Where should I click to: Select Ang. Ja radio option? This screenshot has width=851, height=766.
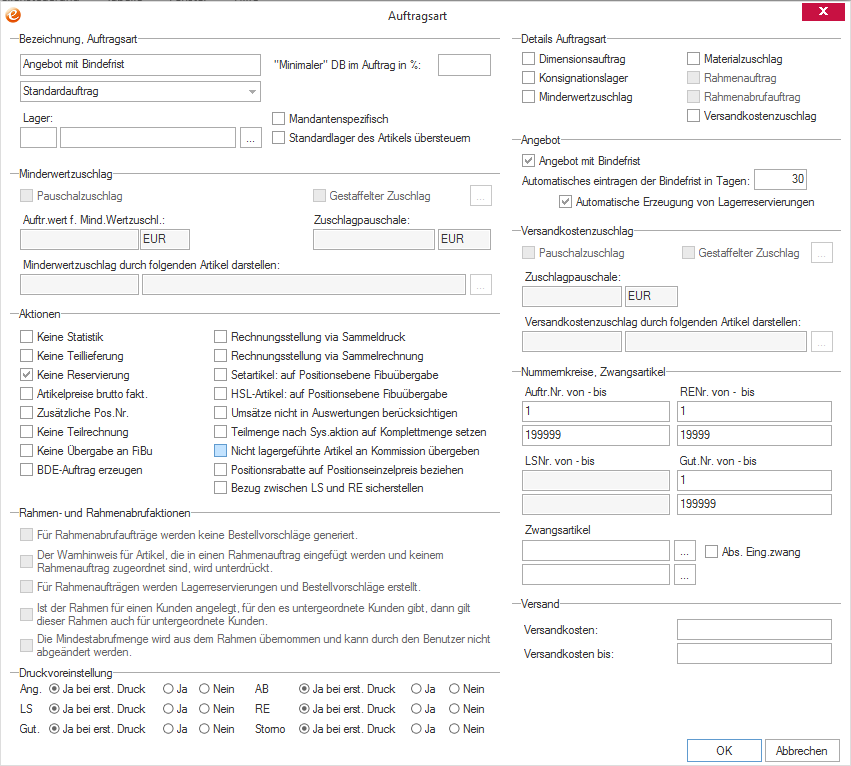pyautogui.click(x=168, y=689)
